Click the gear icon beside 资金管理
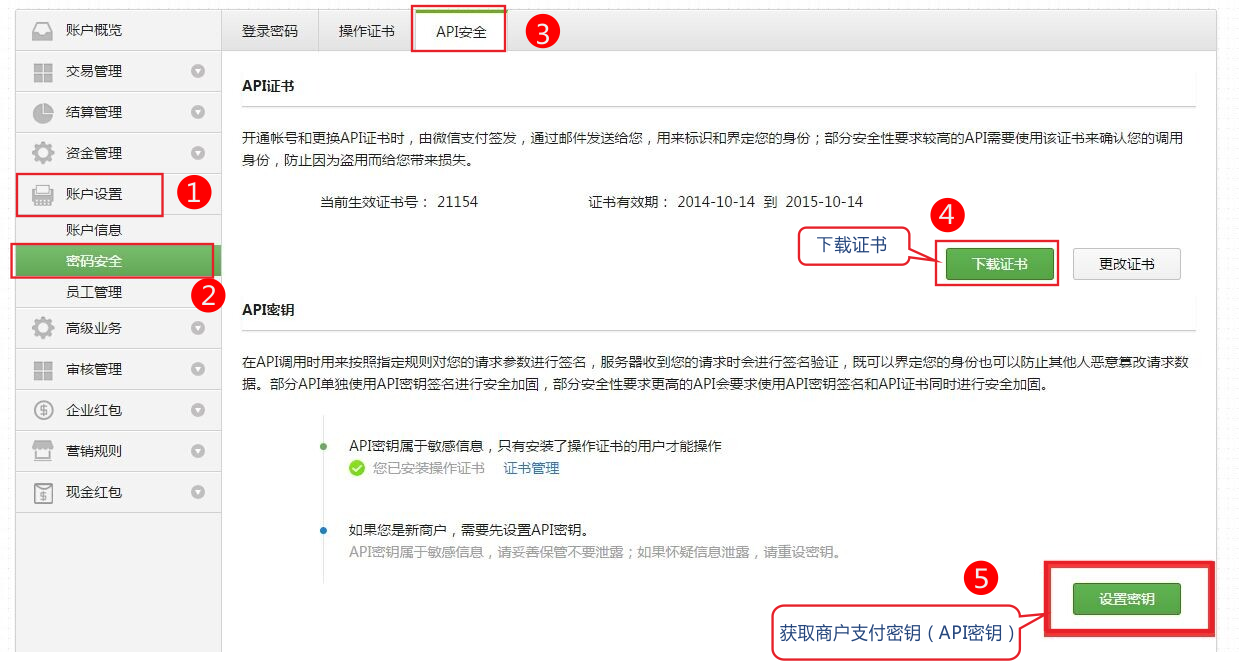The width and height of the screenshot is (1239, 661). pos(43,153)
